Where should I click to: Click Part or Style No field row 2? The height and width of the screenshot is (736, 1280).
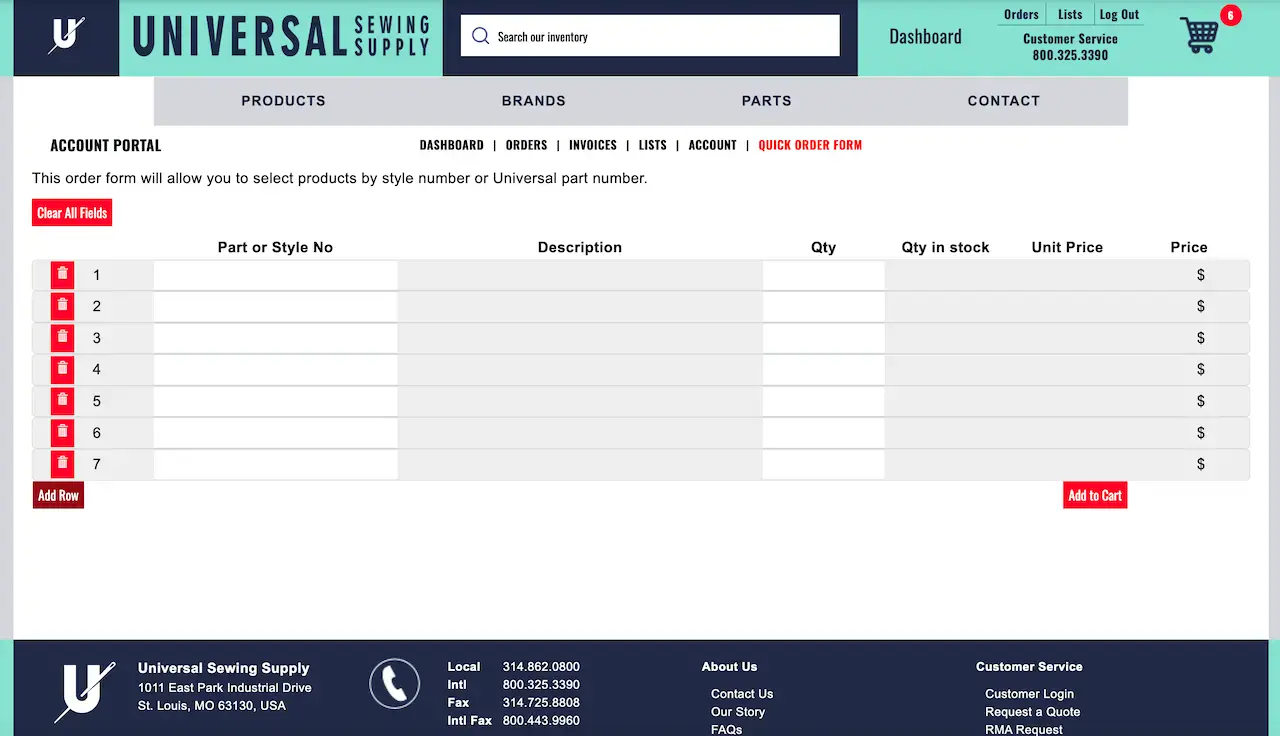(276, 306)
